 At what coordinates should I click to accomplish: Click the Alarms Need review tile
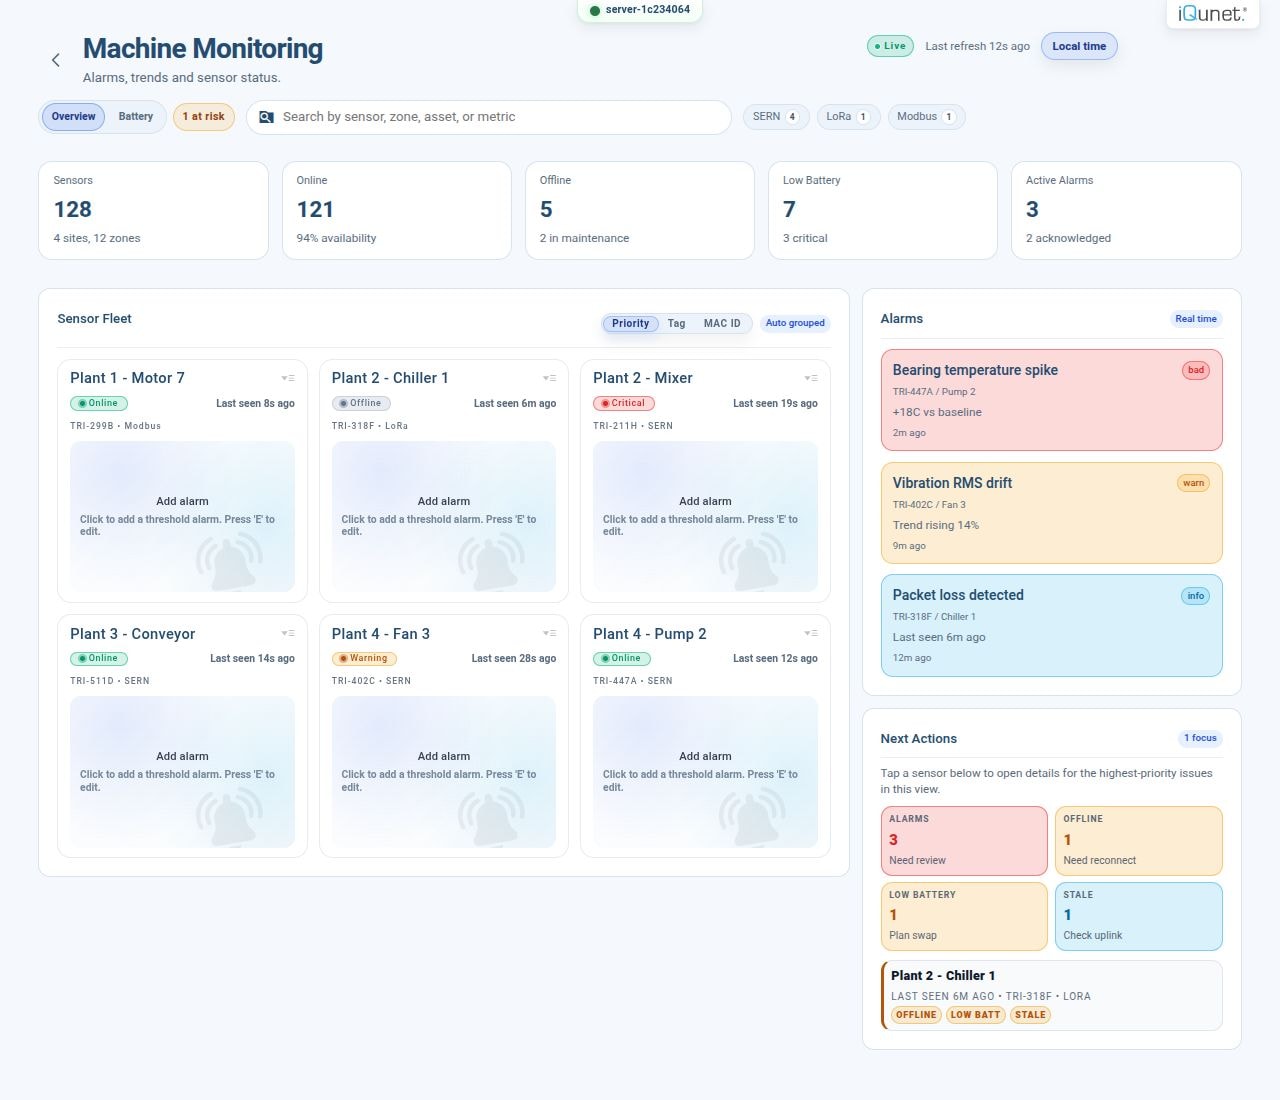(964, 841)
